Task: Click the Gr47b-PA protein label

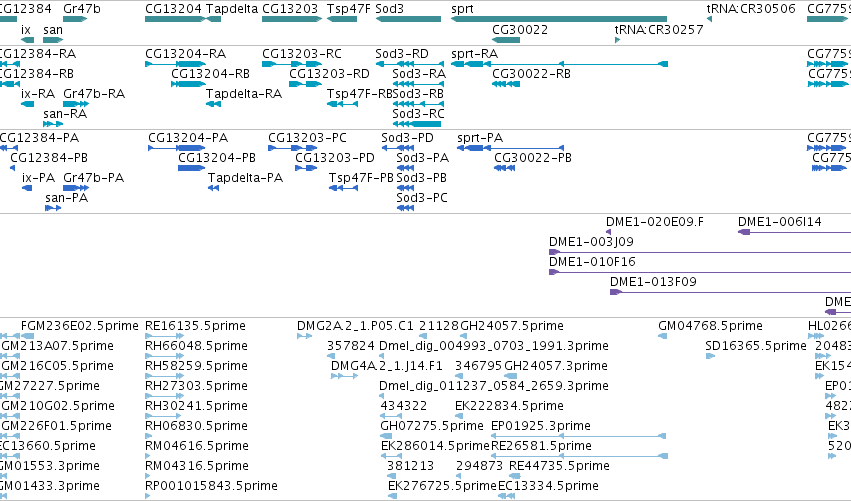Action: click(93, 178)
